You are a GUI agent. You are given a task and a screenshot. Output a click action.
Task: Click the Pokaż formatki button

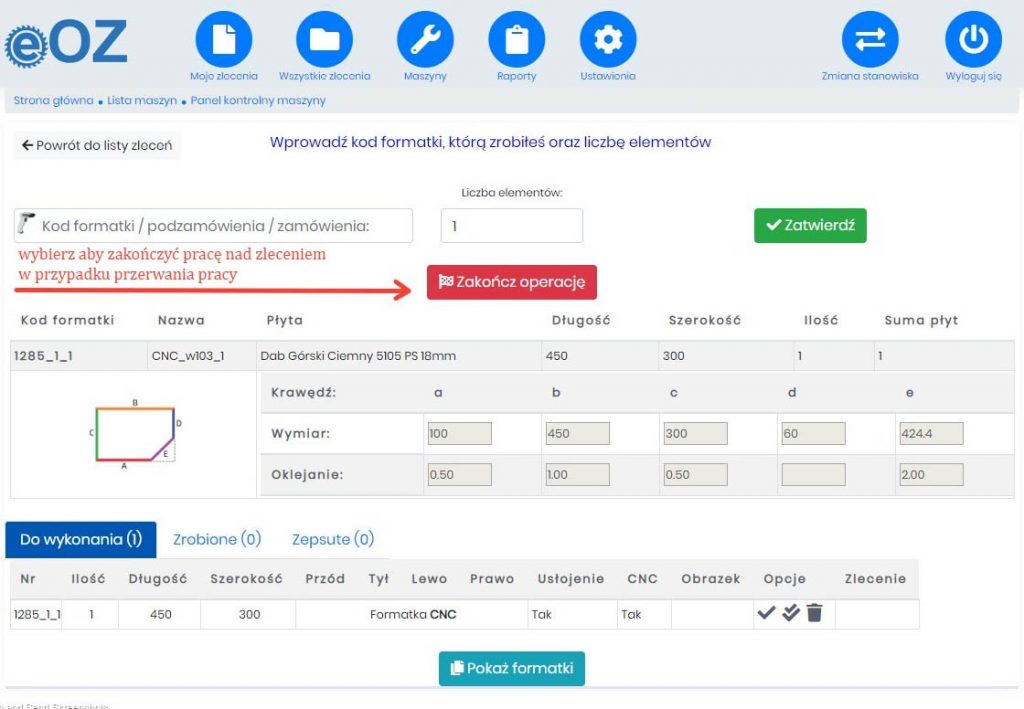[x=512, y=668]
